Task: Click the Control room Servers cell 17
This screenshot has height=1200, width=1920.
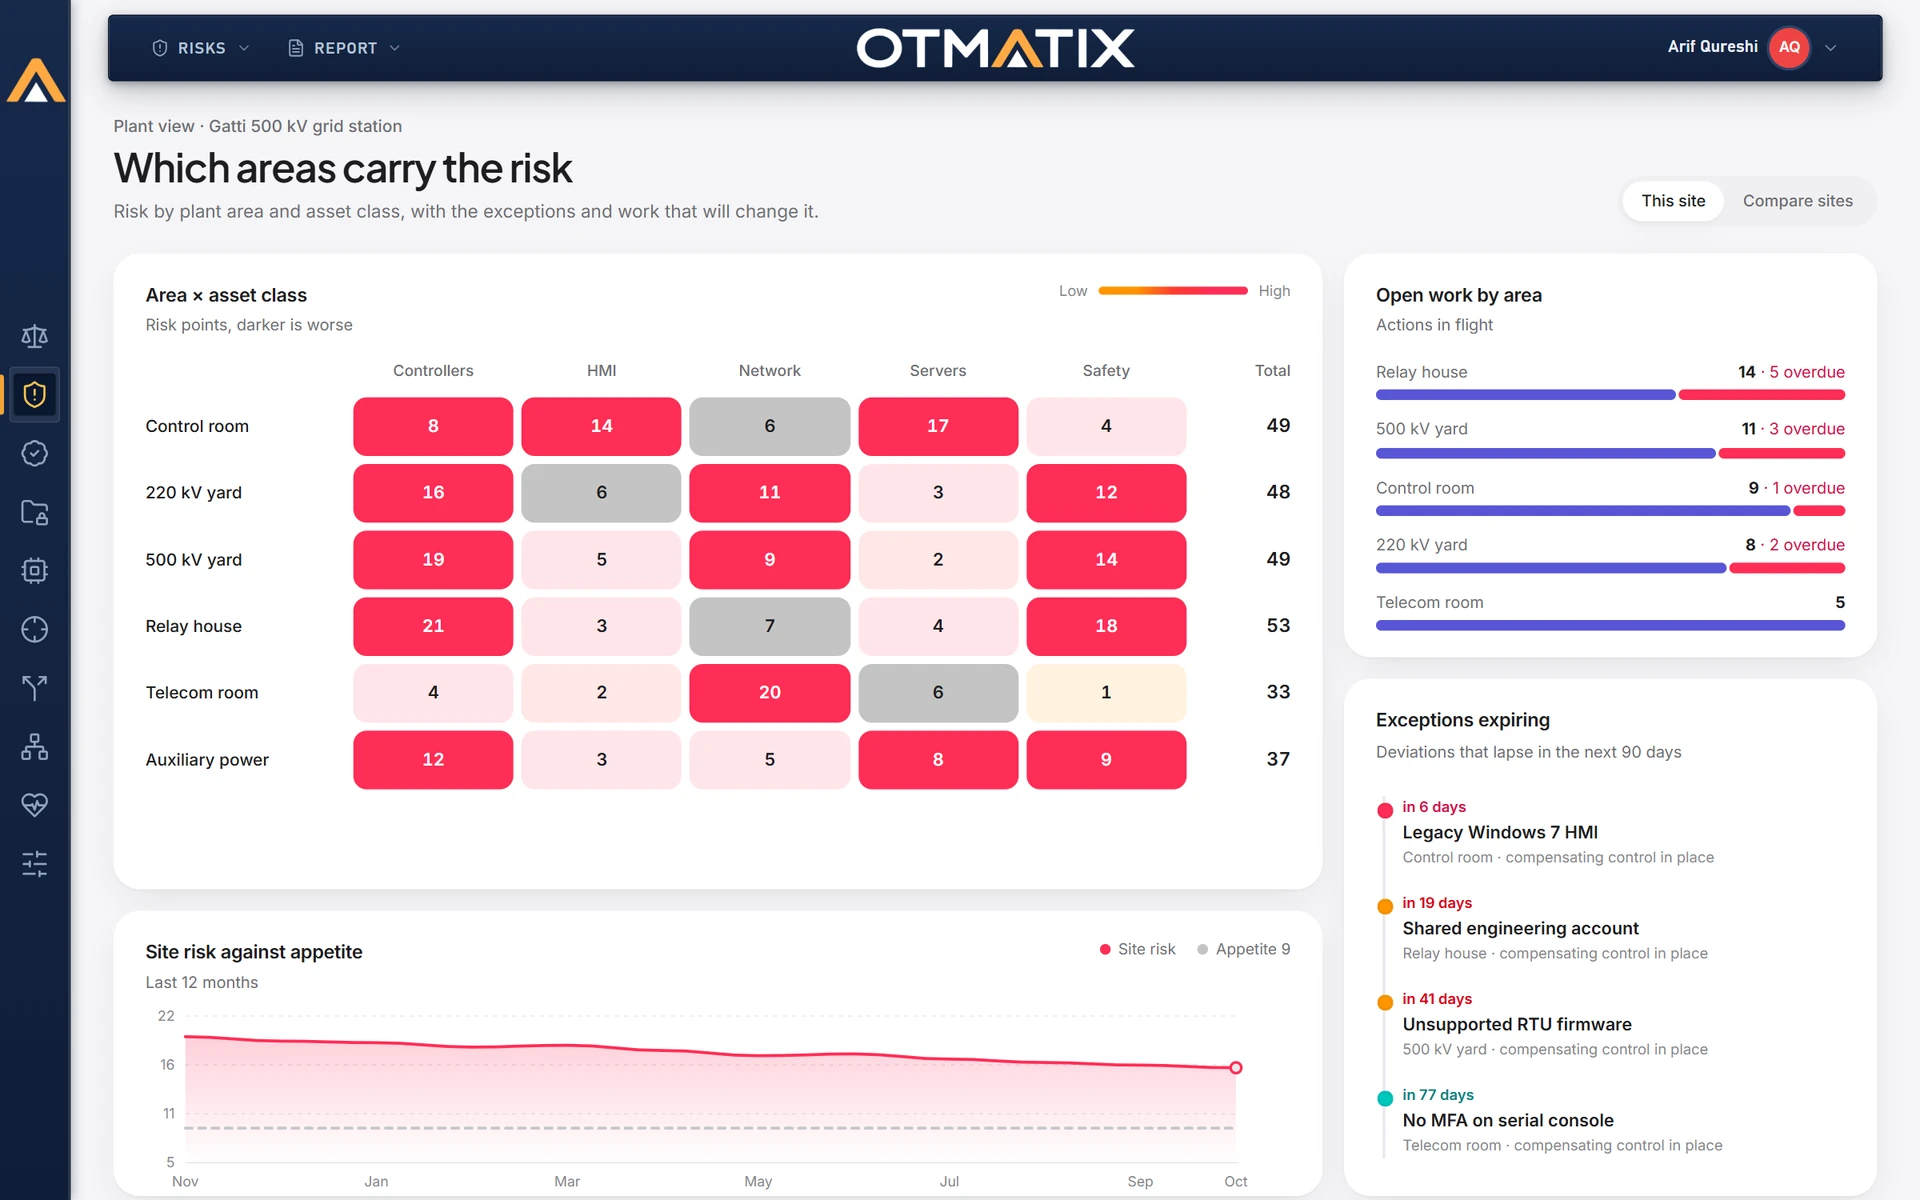Action: point(938,426)
